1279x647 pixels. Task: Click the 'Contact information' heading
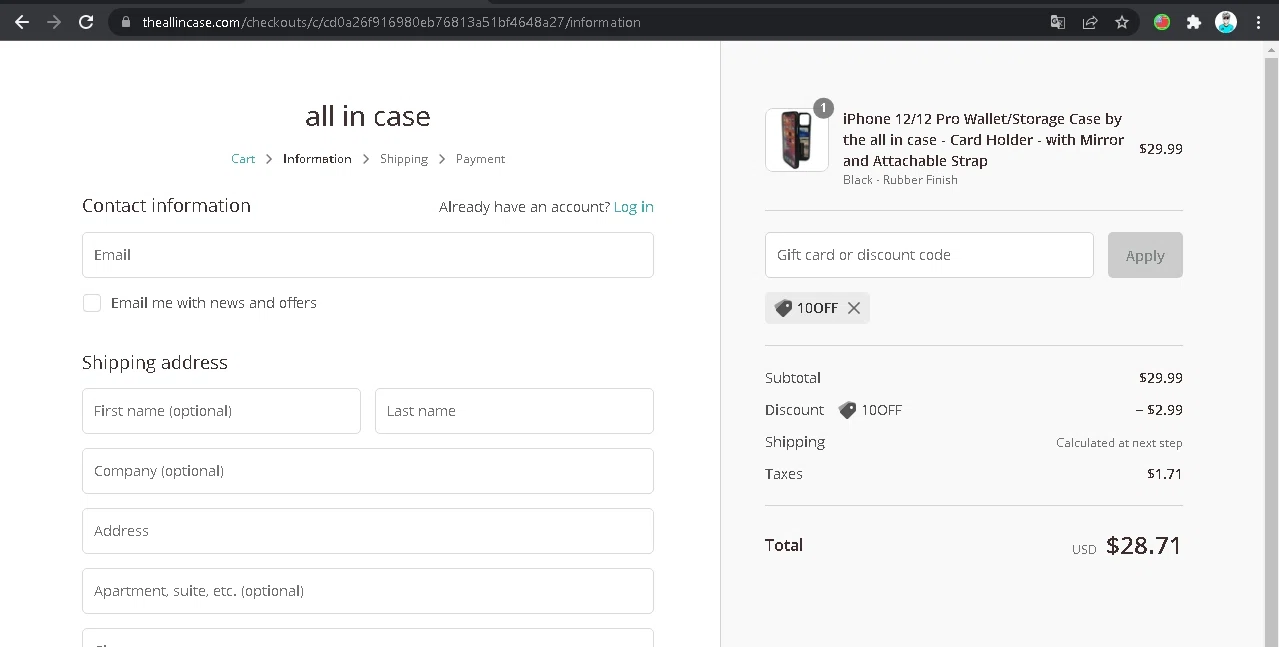(166, 206)
